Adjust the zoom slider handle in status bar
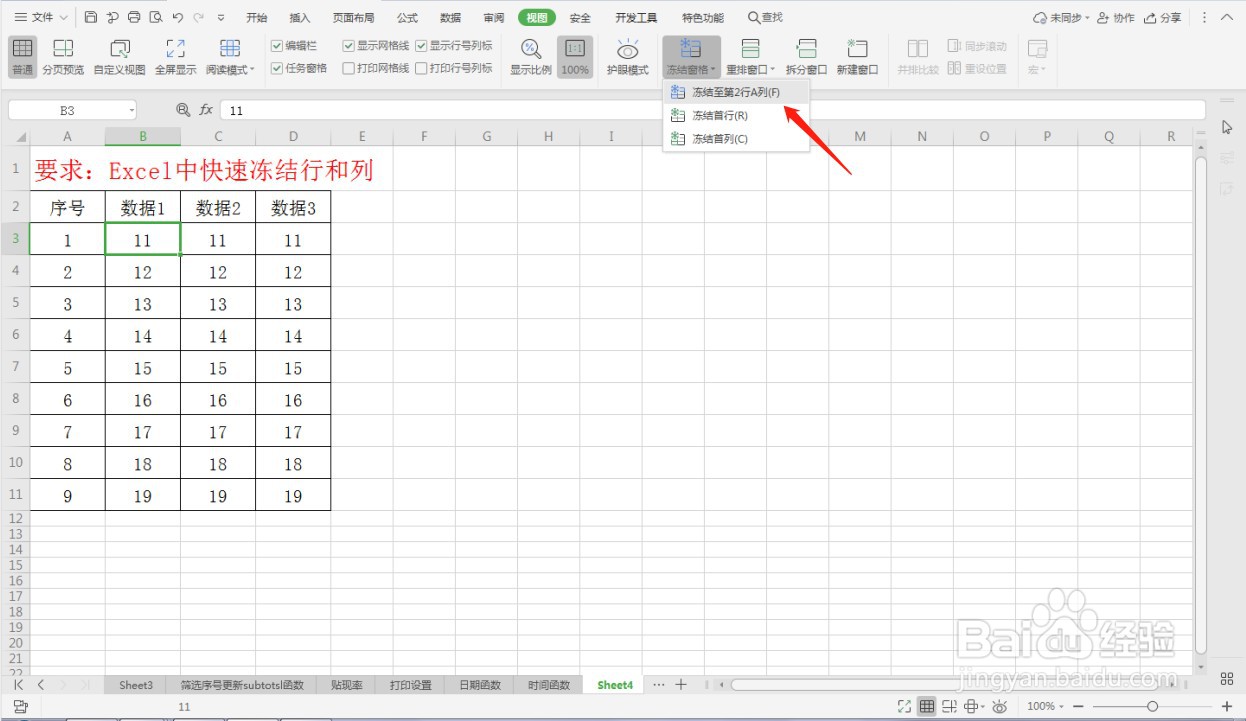Viewport: 1246px width, 721px height. (1152, 706)
